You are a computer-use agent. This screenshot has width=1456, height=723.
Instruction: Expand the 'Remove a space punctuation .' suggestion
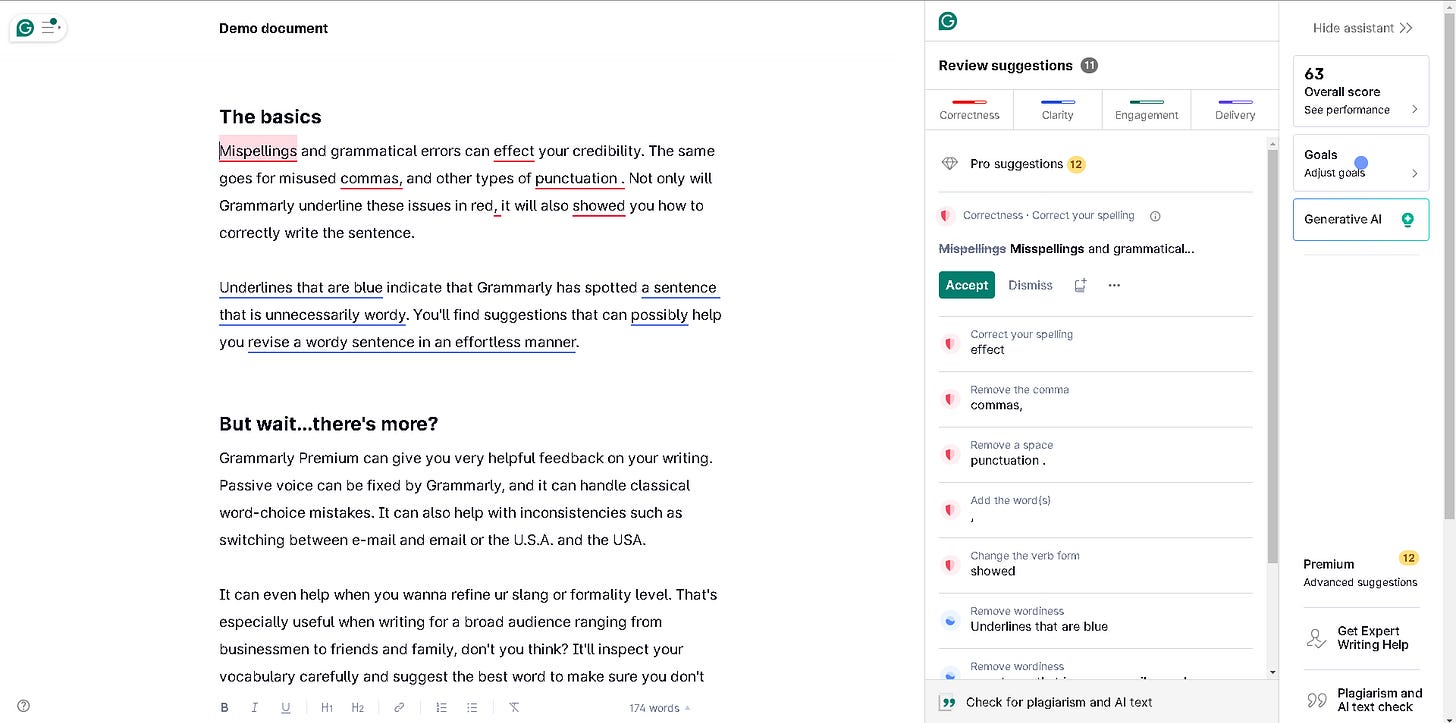1095,454
